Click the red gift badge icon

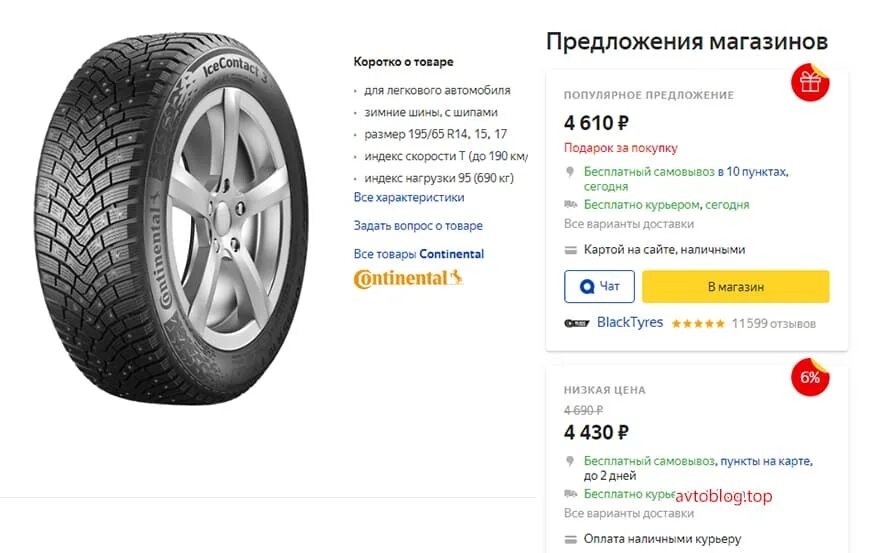click(x=810, y=83)
